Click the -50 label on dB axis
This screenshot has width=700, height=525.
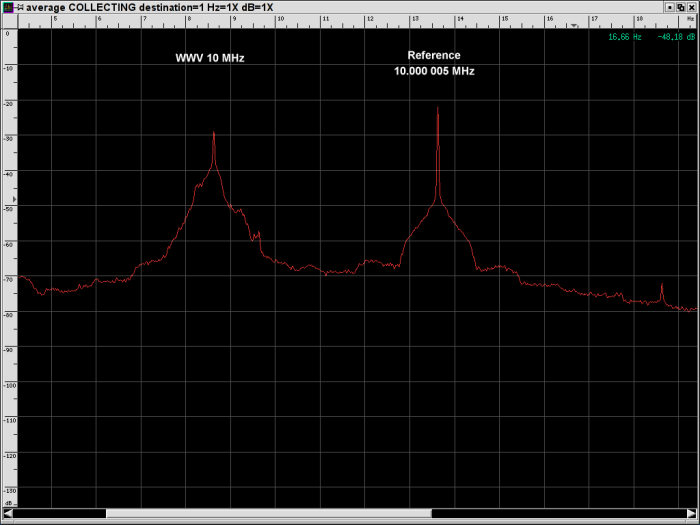click(8, 209)
